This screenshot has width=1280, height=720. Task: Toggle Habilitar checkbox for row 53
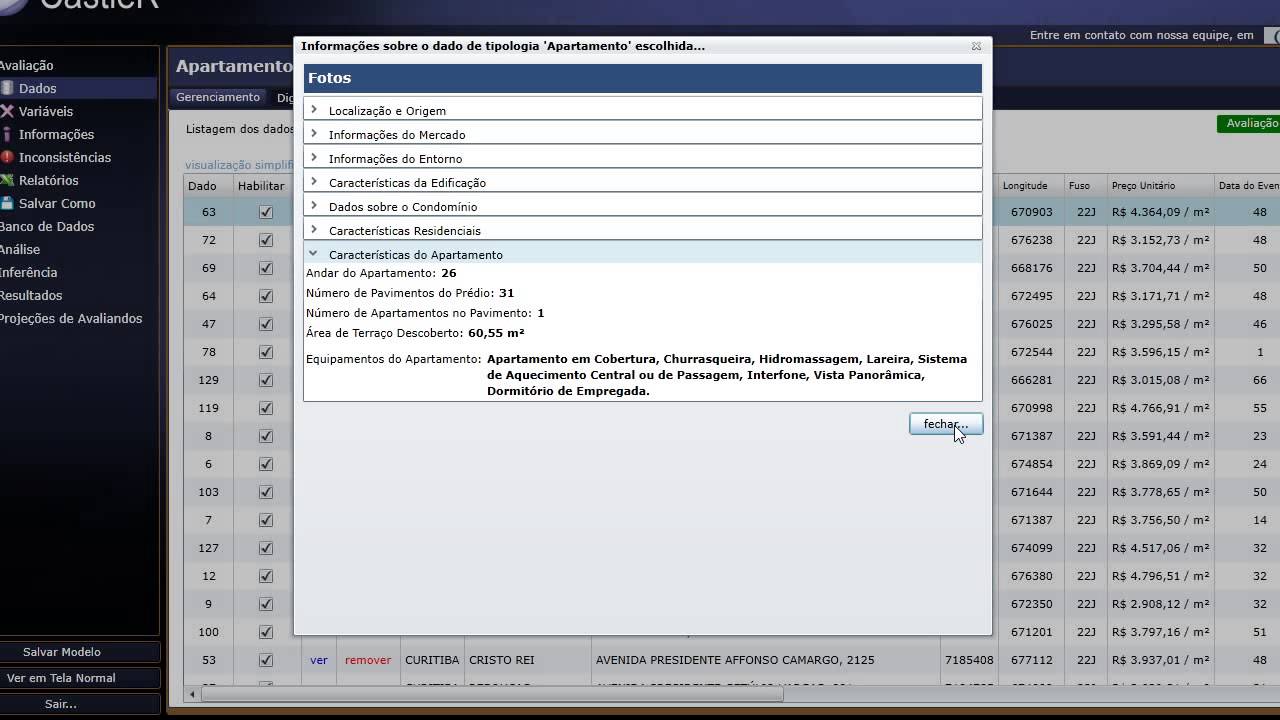click(265, 660)
